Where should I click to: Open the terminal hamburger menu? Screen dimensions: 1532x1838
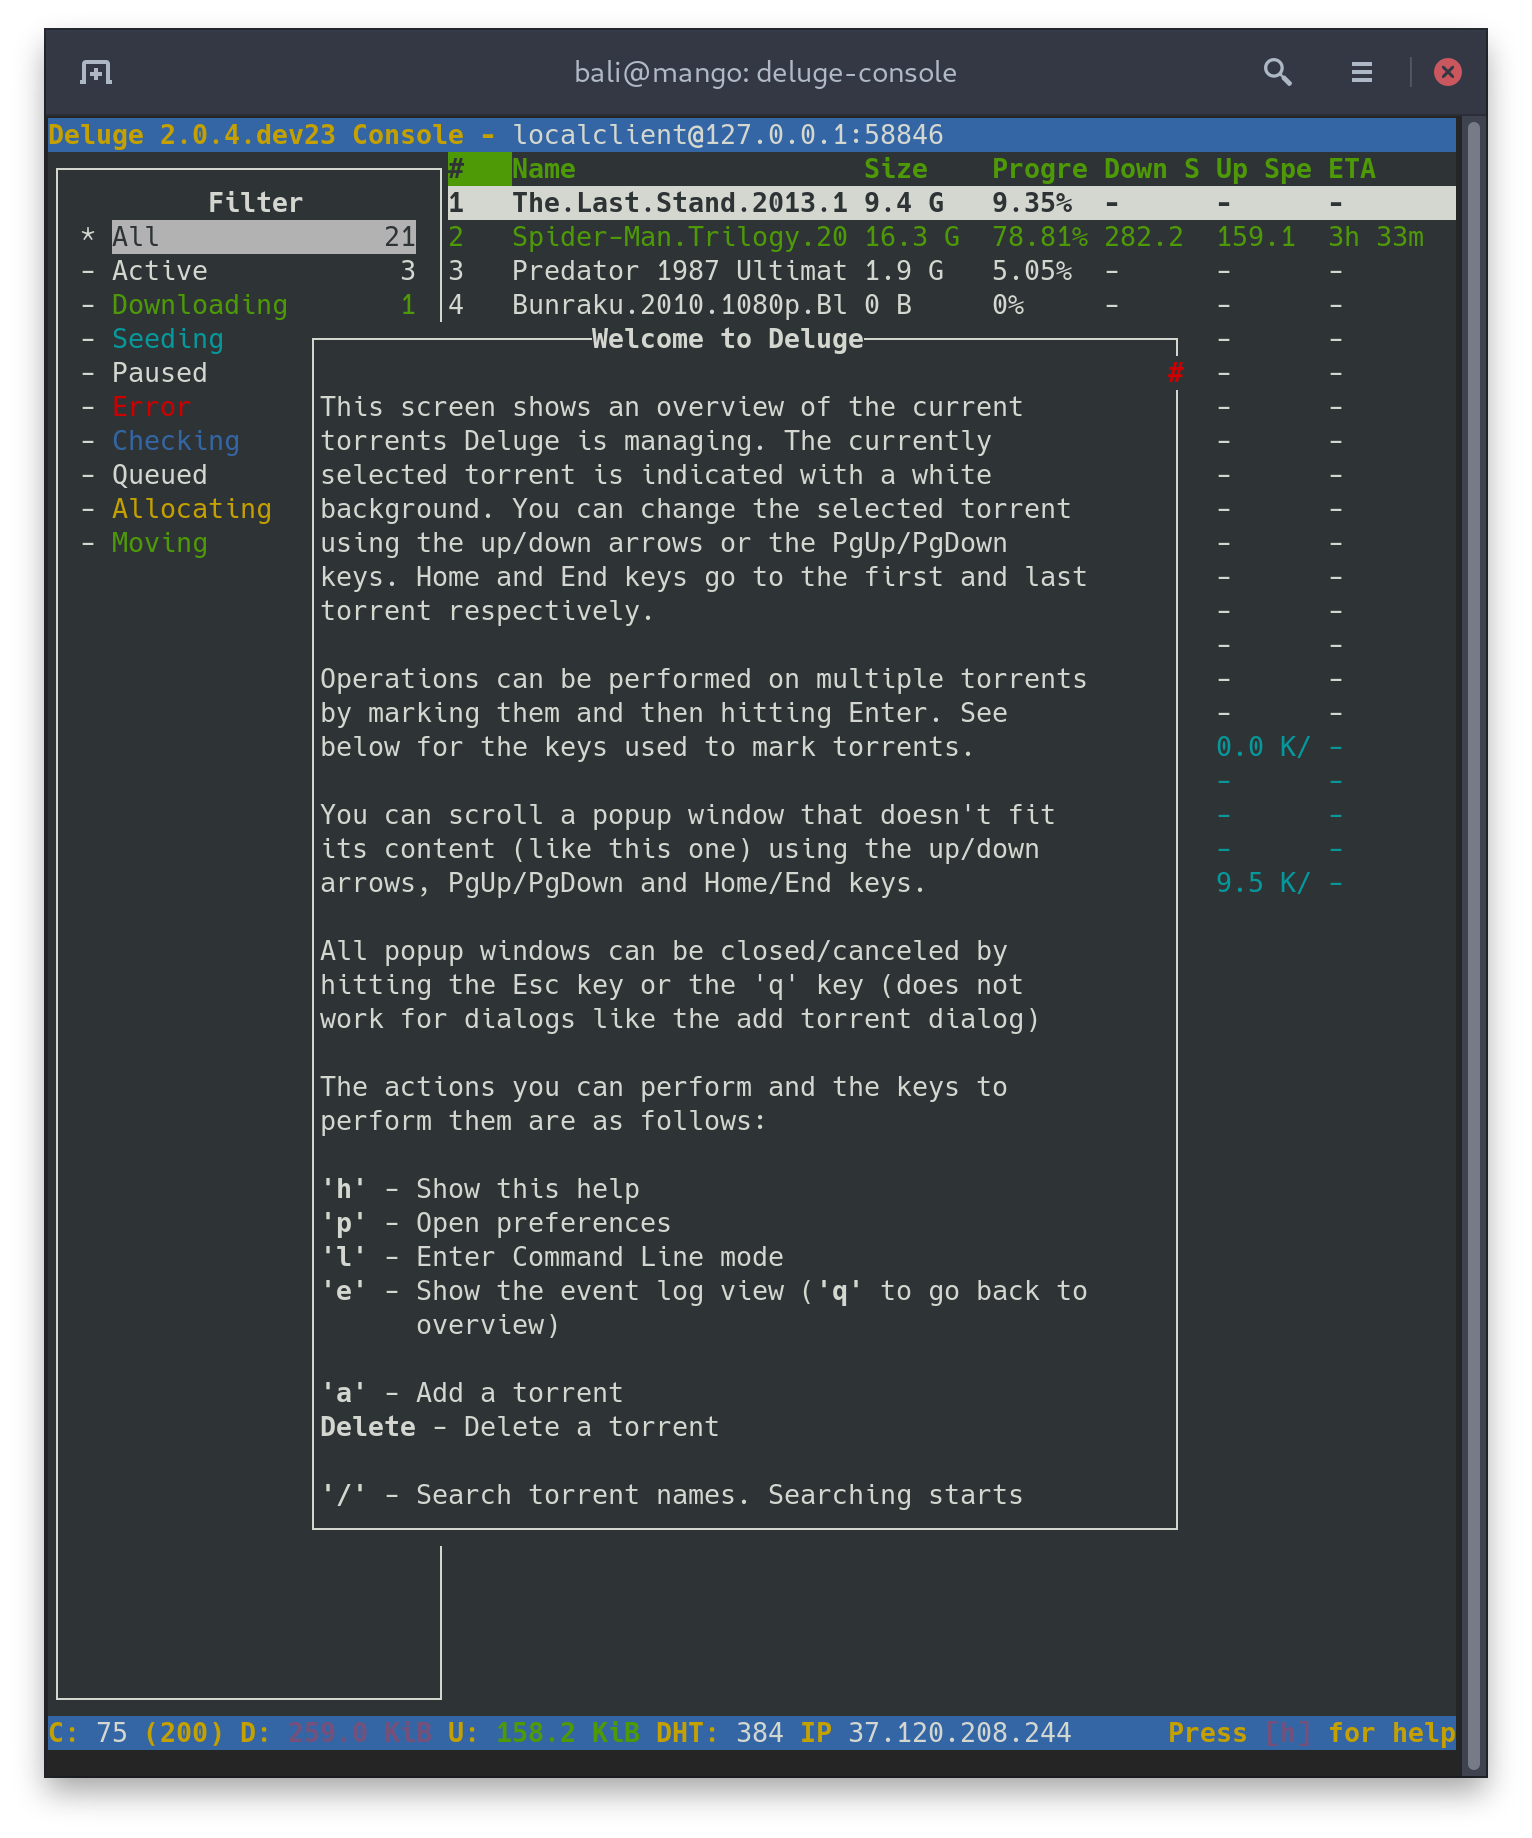pos(1361,72)
